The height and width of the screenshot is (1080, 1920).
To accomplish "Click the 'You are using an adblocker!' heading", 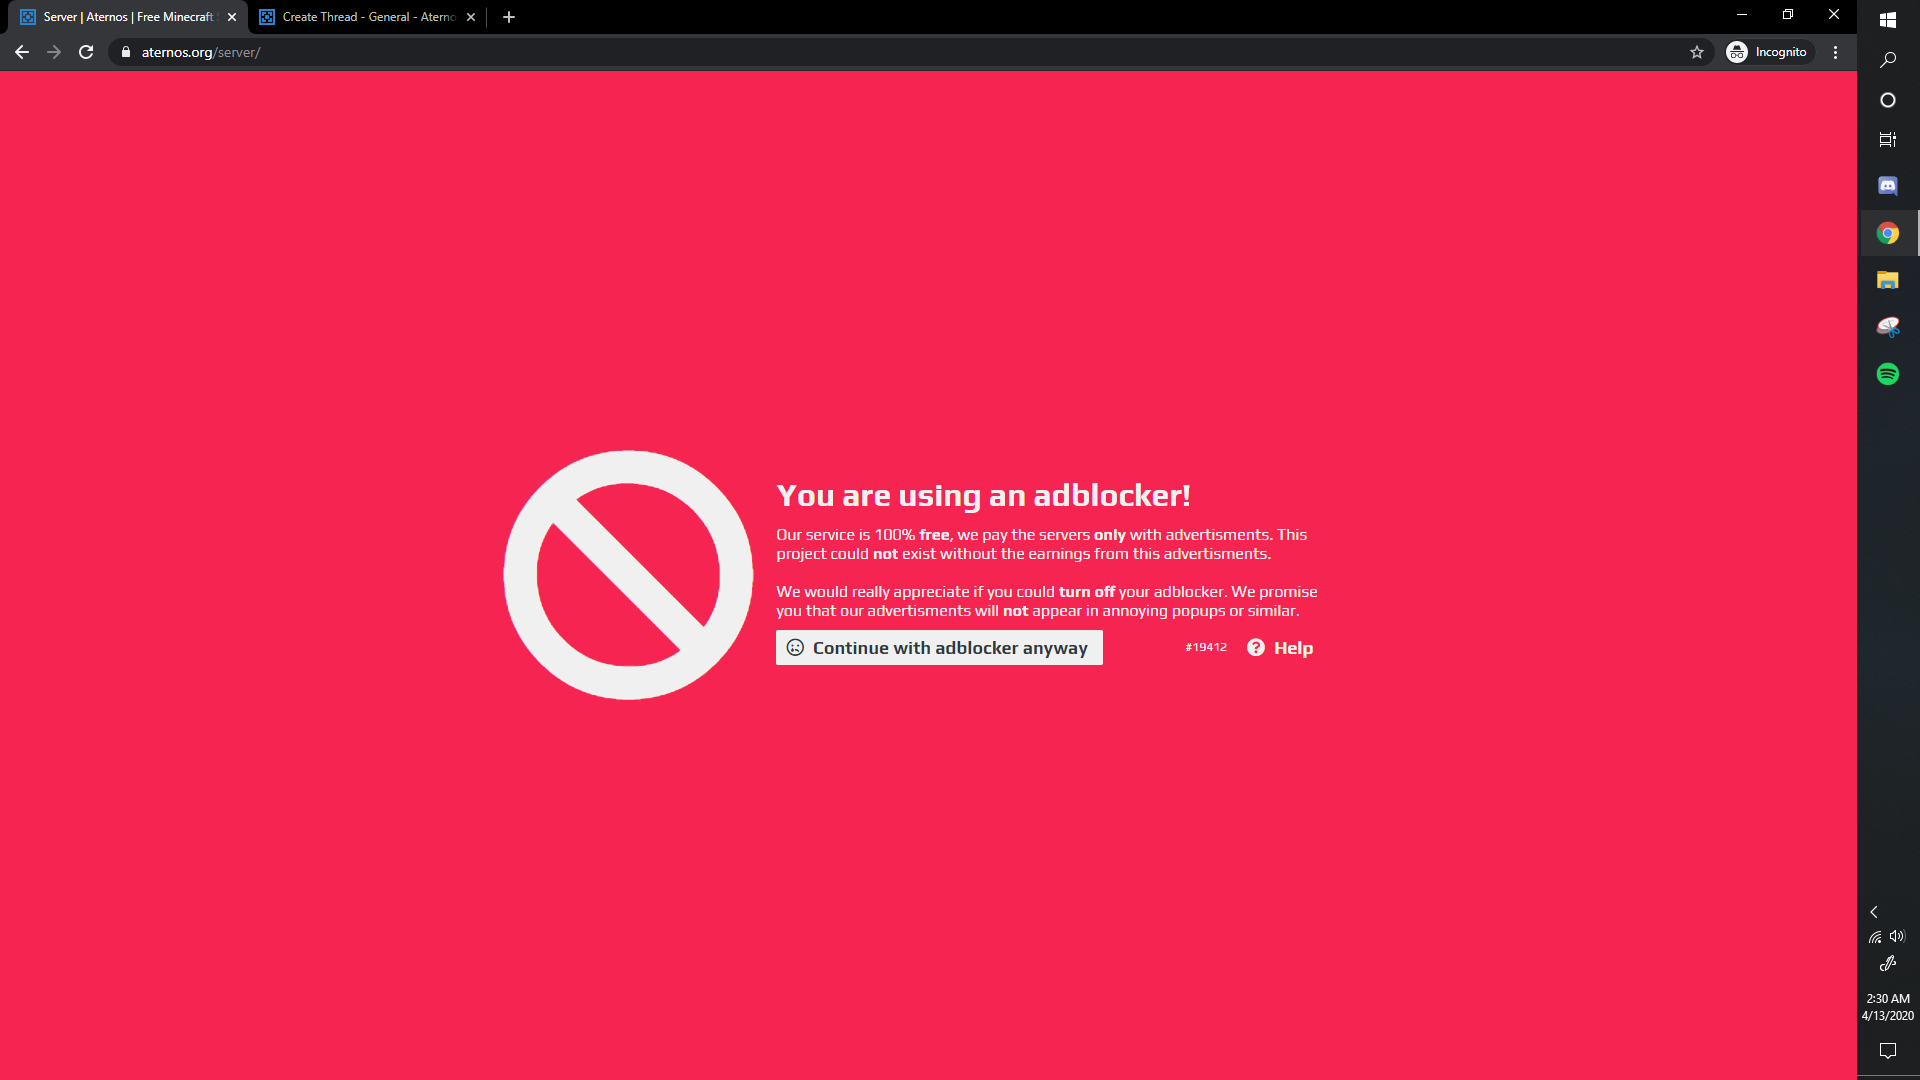I will [983, 496].
